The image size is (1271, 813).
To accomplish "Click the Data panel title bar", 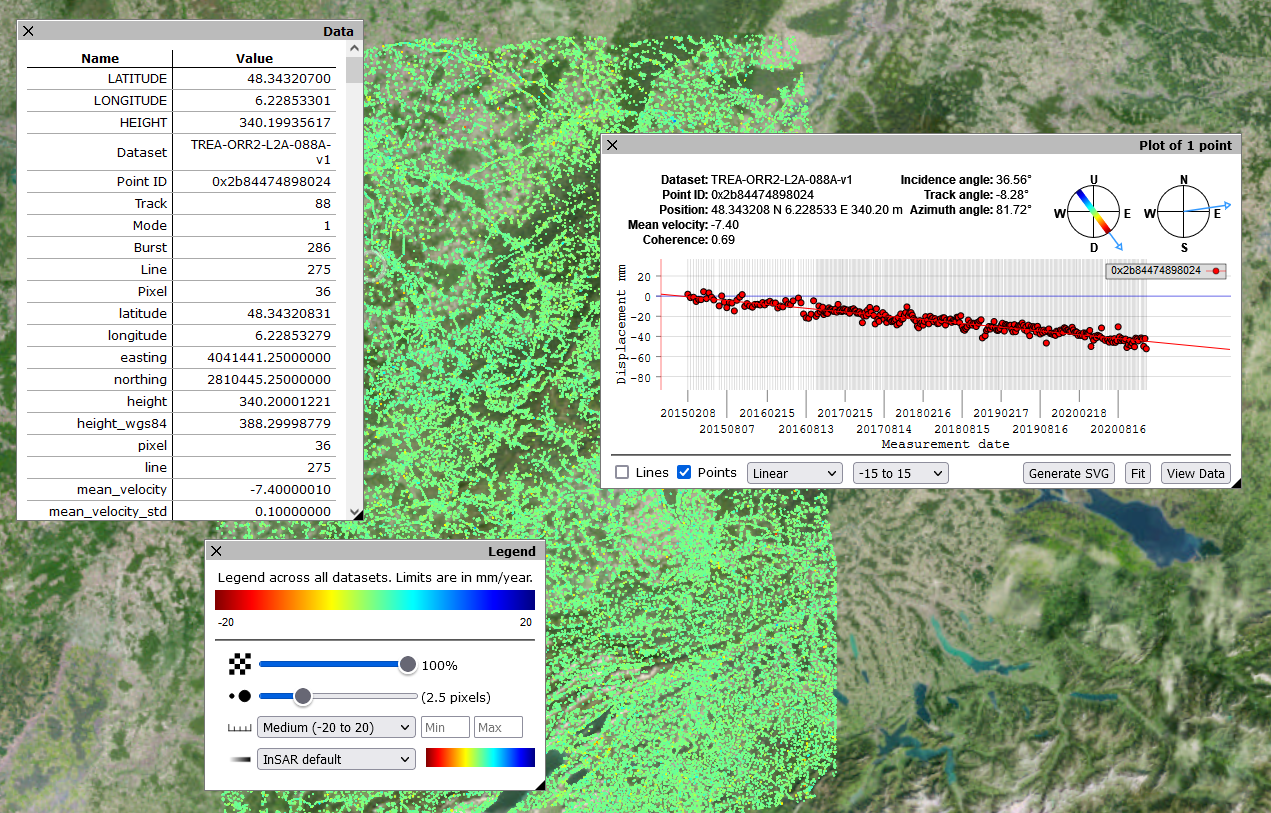I will coord(190,31).
